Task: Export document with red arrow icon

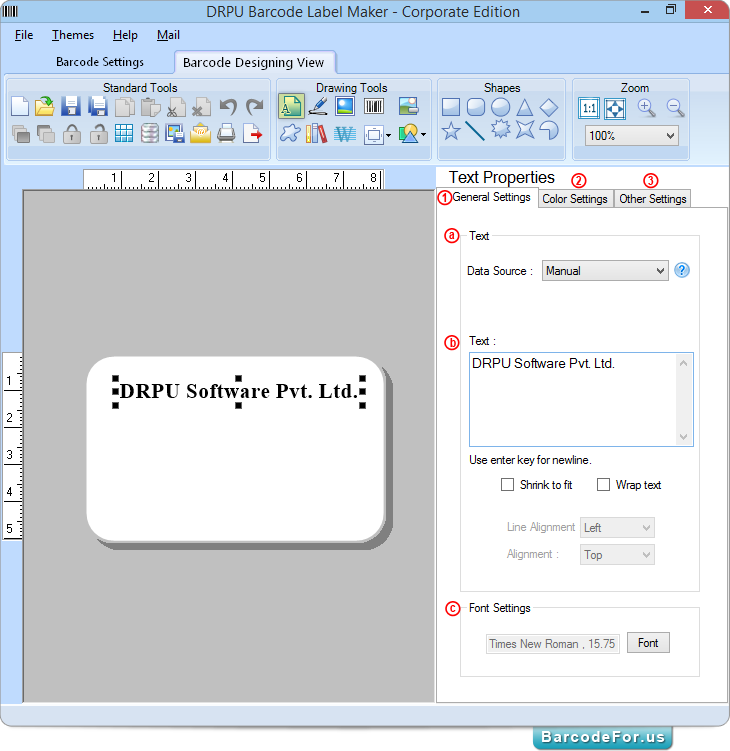Action: pyautogui.click(x=252, y=134)
